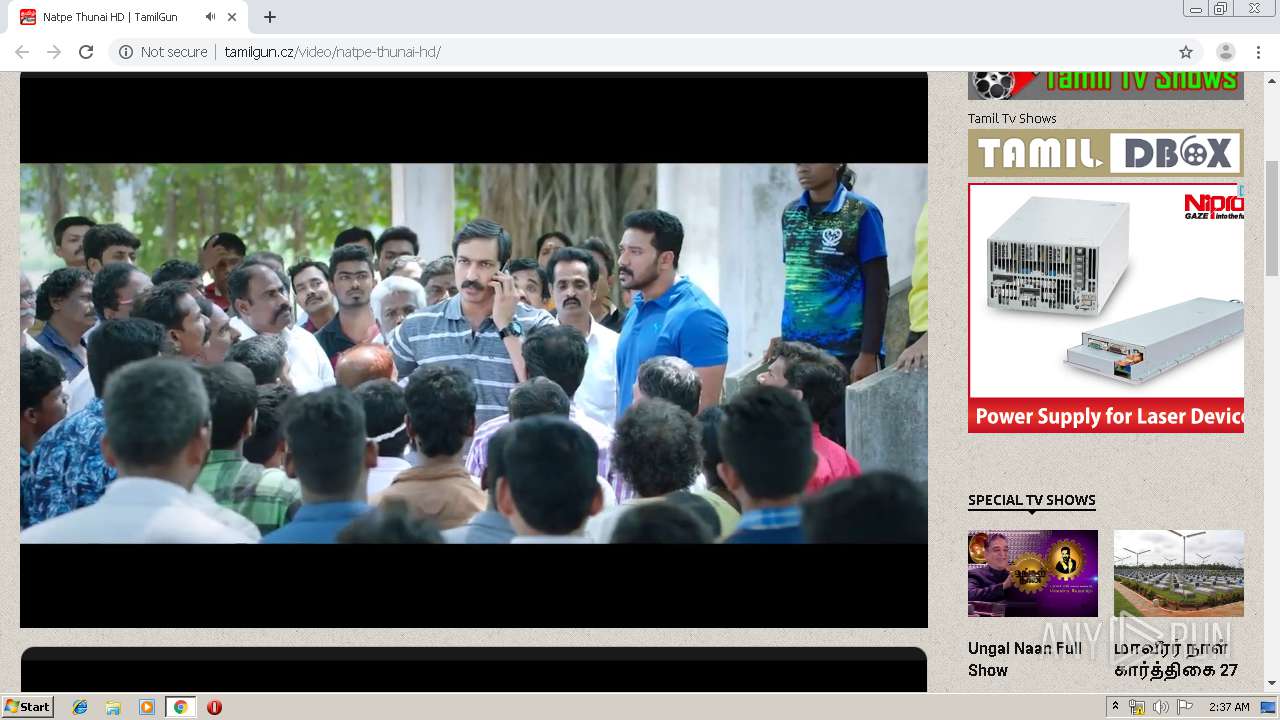Launch Internet Explorer from taskbar

[x=80, y=707]
